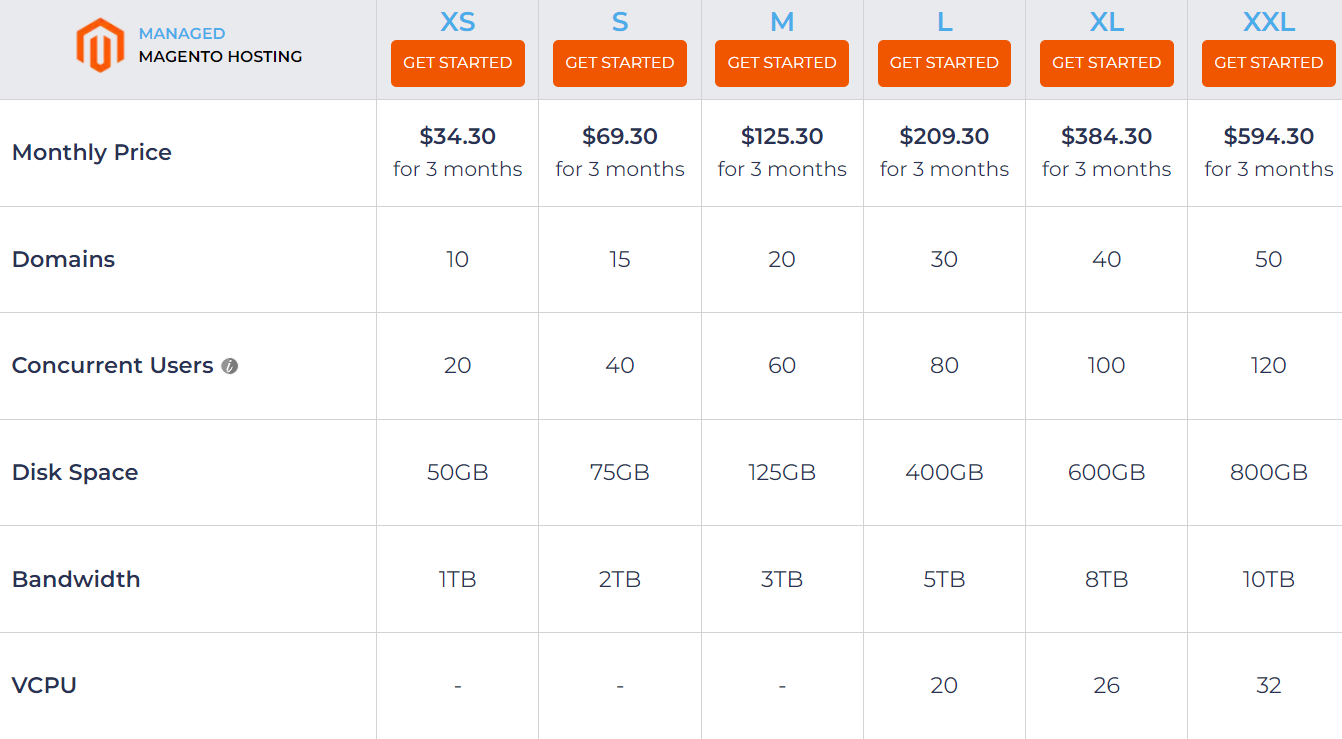Click the Disk Space row label
The width and height of the screenshot is (1342, 739).
[75, 472]
